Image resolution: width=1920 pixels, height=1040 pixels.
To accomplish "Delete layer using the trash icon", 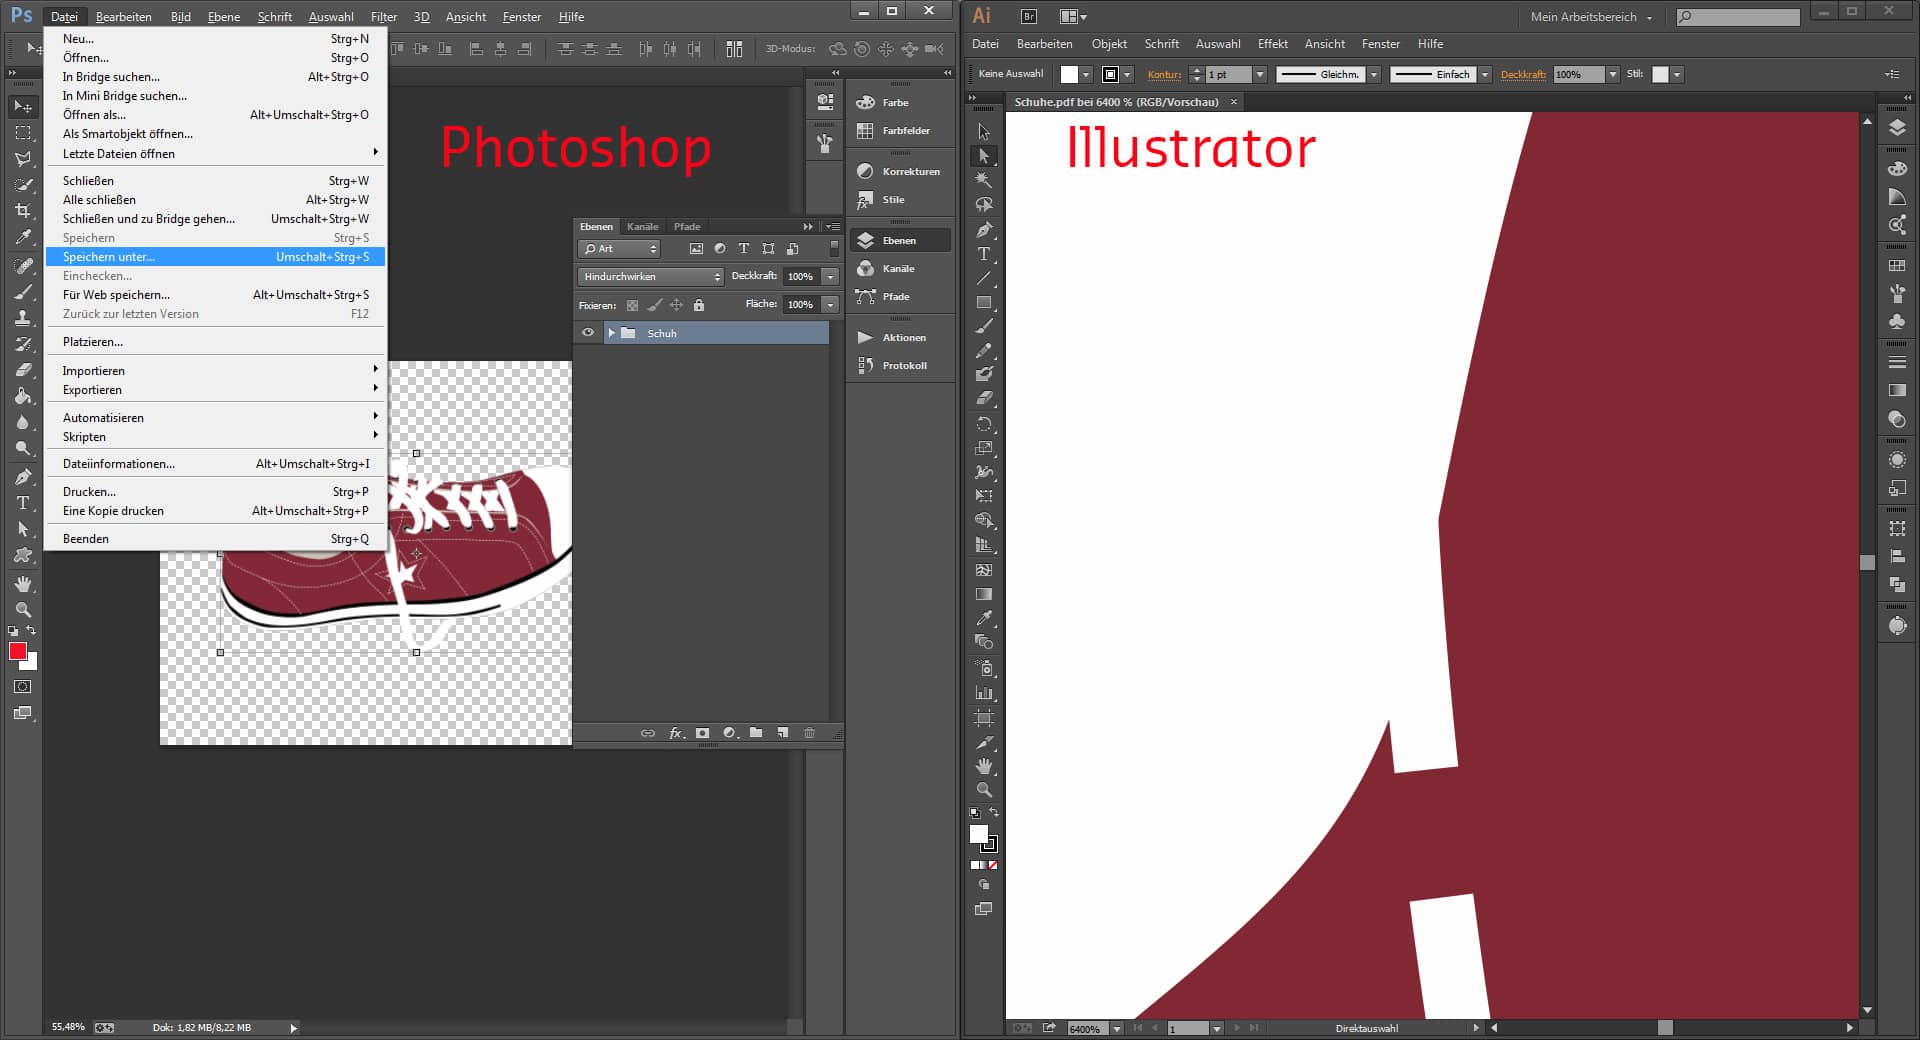I will coord(809,733).
